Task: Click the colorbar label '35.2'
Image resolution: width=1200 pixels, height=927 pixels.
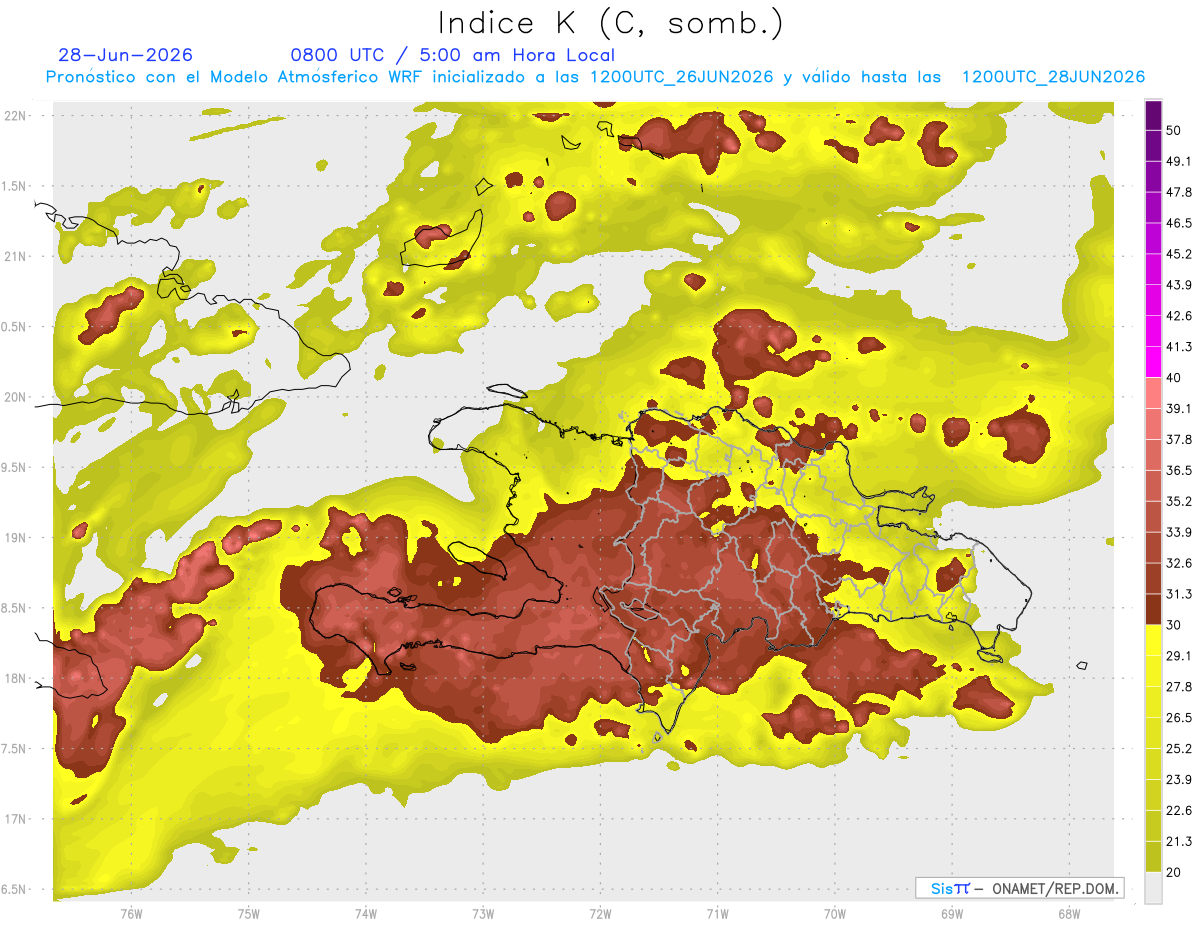Action: 1179,501
